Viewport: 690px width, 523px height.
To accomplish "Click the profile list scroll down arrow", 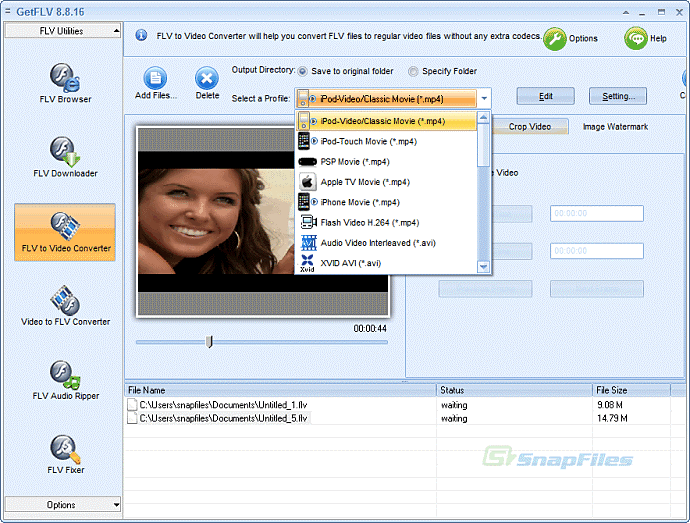I will pos(484,267).
